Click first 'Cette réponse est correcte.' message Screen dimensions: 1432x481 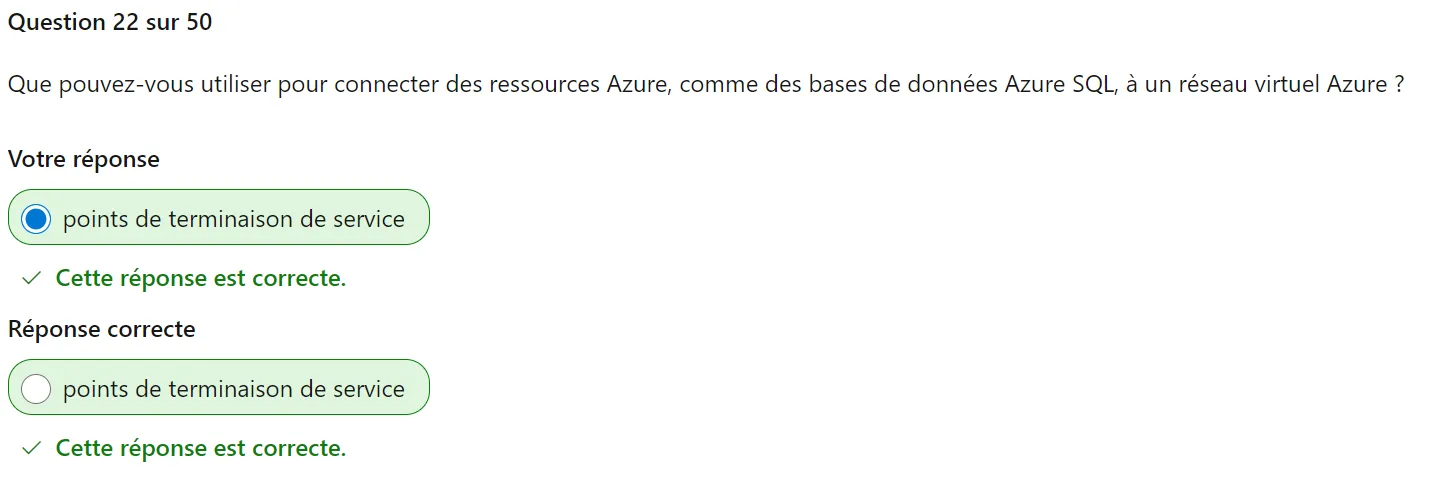click(x=201, y=279)
